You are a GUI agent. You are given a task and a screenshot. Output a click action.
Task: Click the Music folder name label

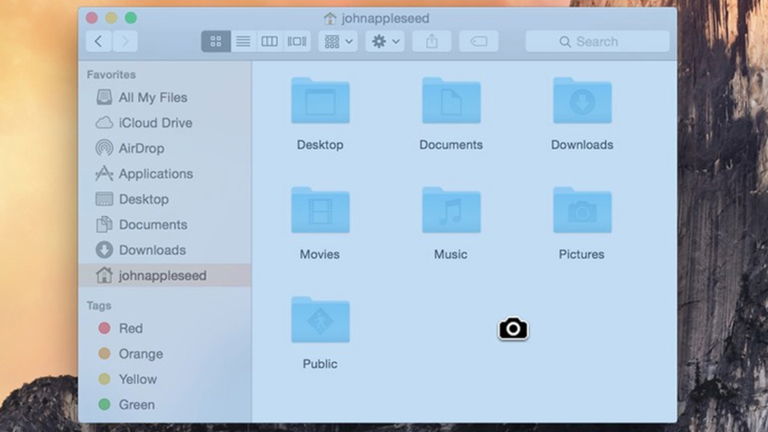(451, 254)
